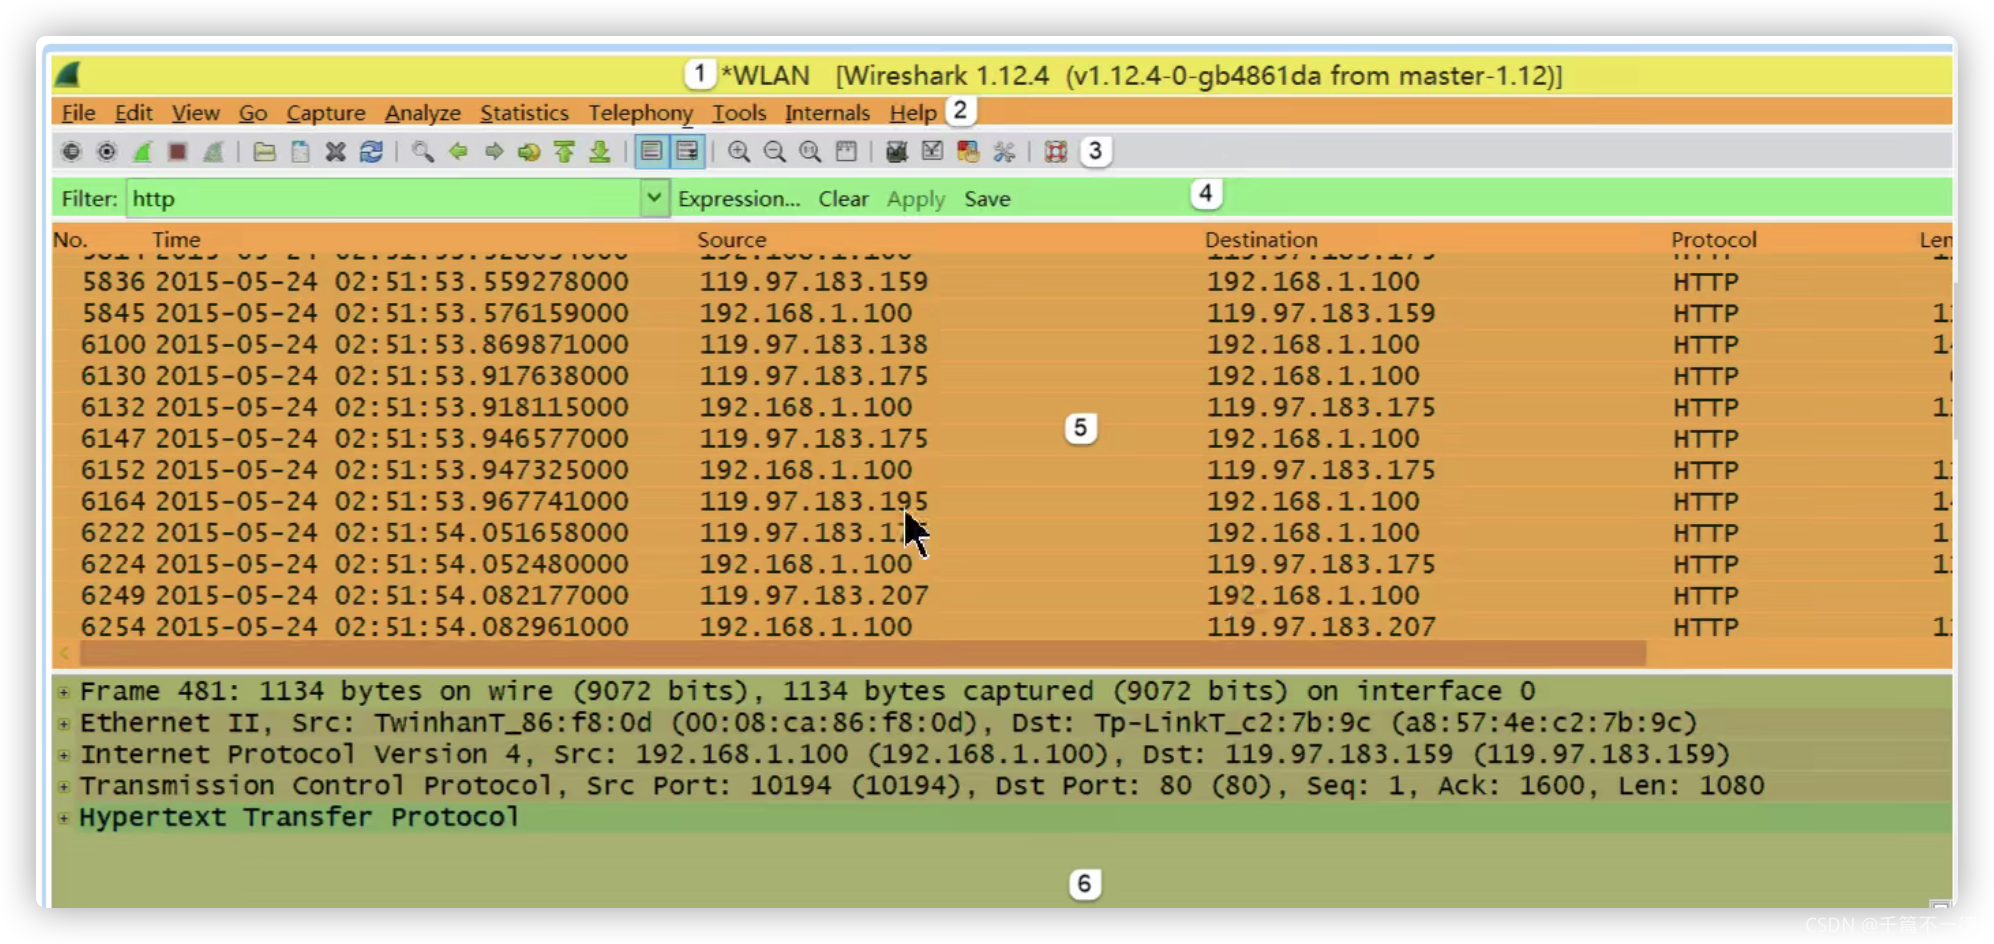Edit coloring rules icon

coord(968,152)
